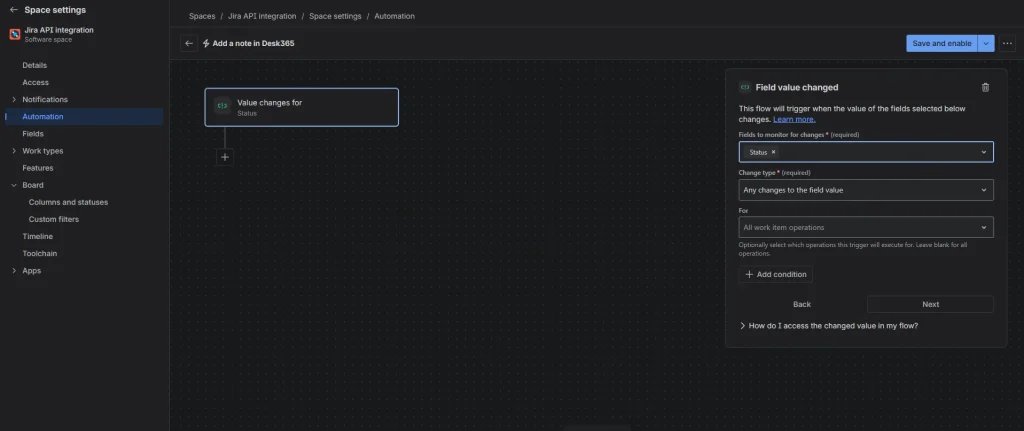Open the Fields to monitor dropdown arrow
The width and height of the screenshot is (1024, 431).
pyautogui.click(x=984, y=152)
